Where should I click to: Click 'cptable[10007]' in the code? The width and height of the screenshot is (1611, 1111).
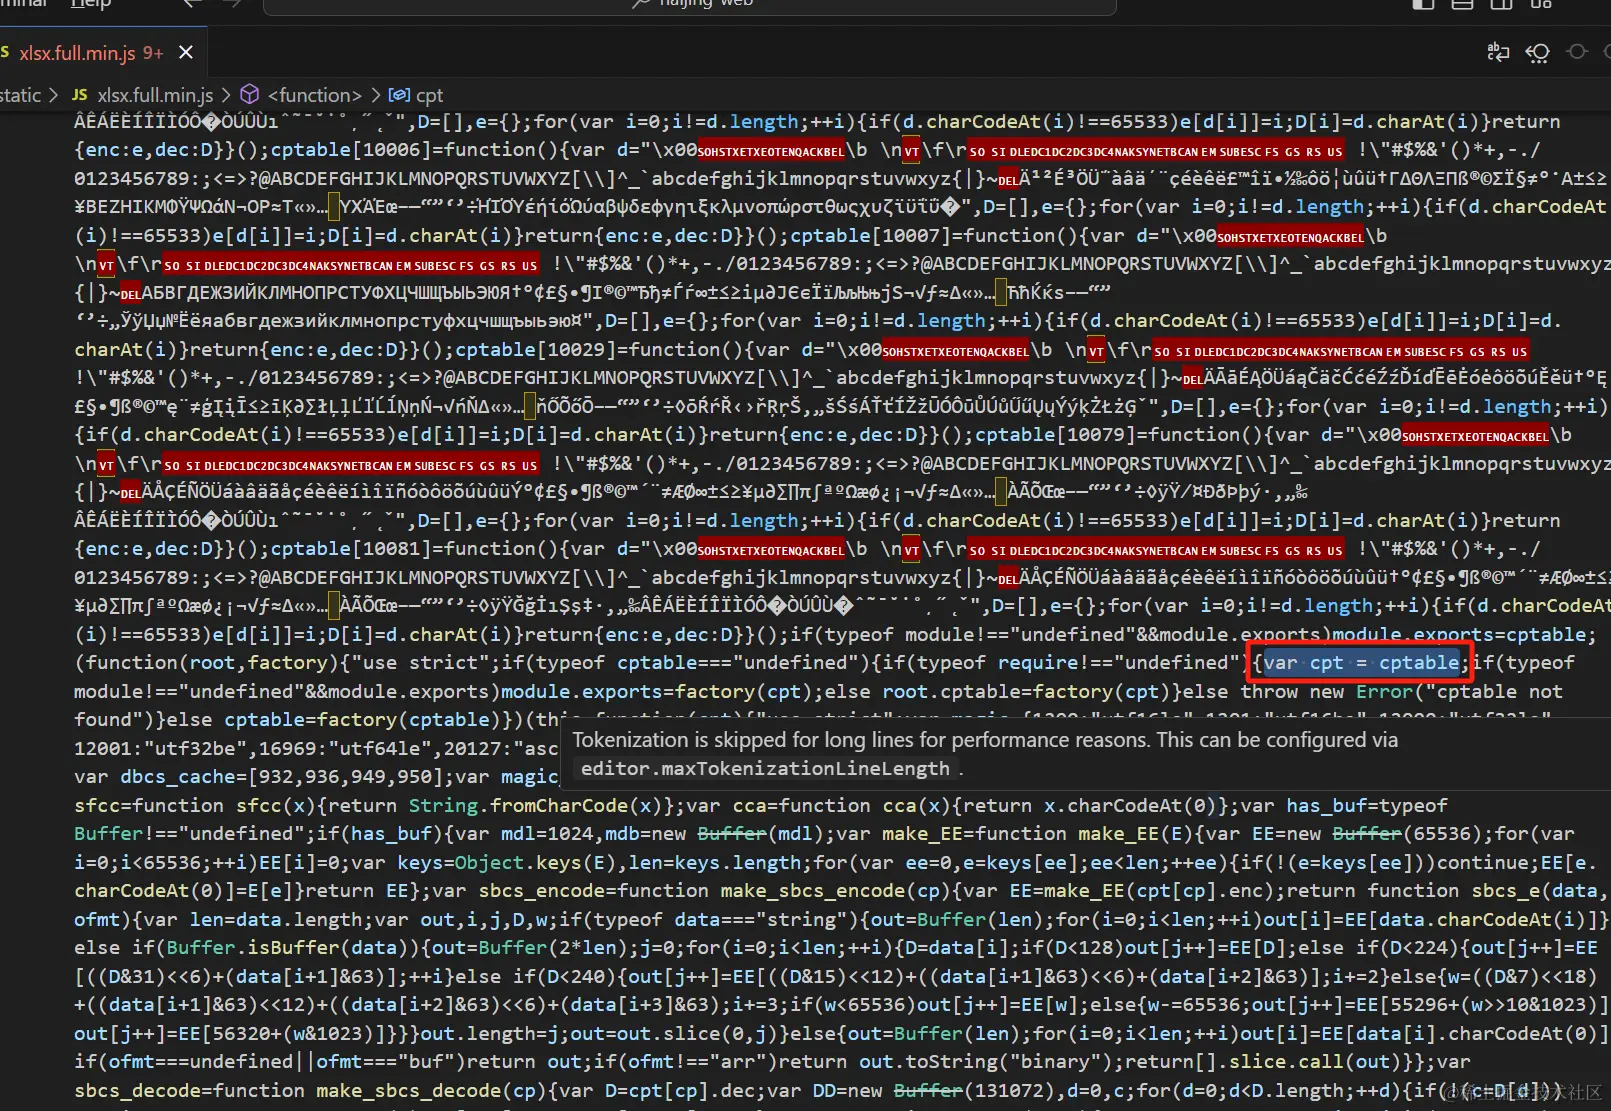(871, 236)
